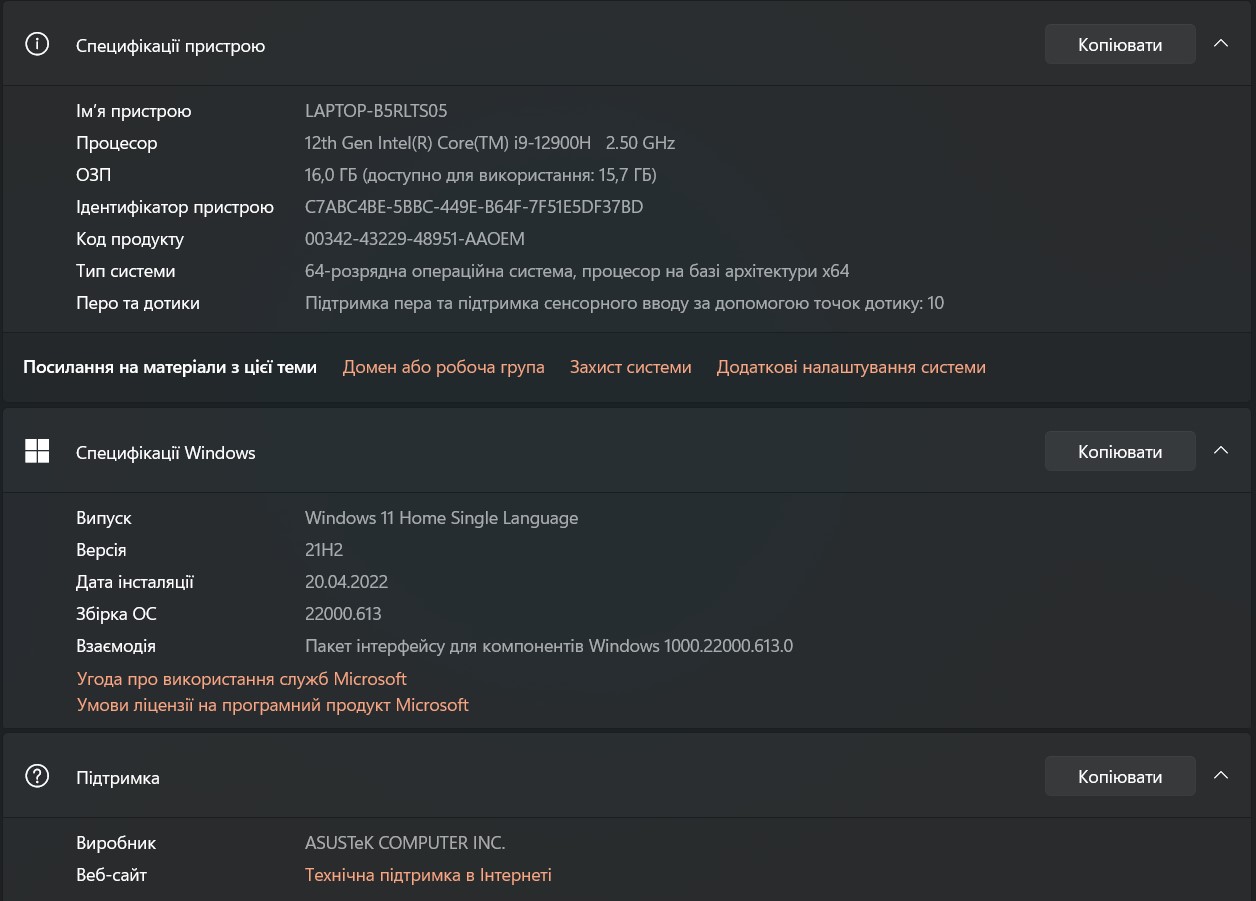The image size is (1256, 901).
Task: Click the product code 00342-43229-48951-AAOEM
Action: click(x=414, y=239)
